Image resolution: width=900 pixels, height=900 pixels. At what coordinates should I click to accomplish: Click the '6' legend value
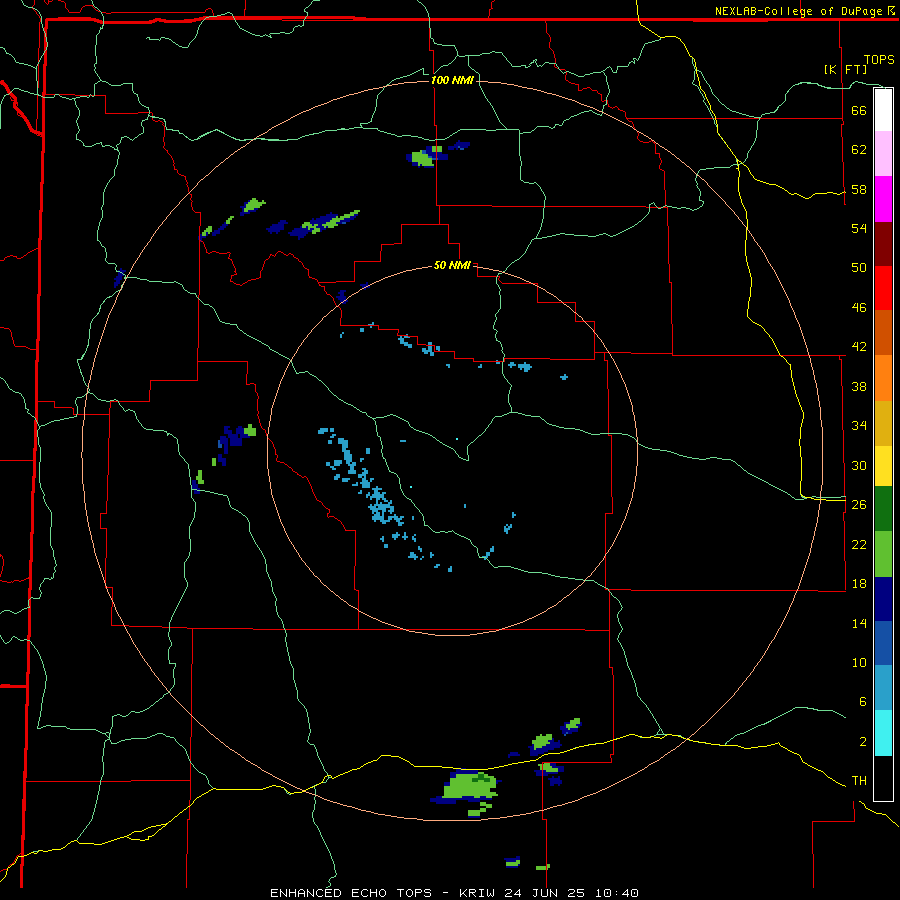click(863, 702)
